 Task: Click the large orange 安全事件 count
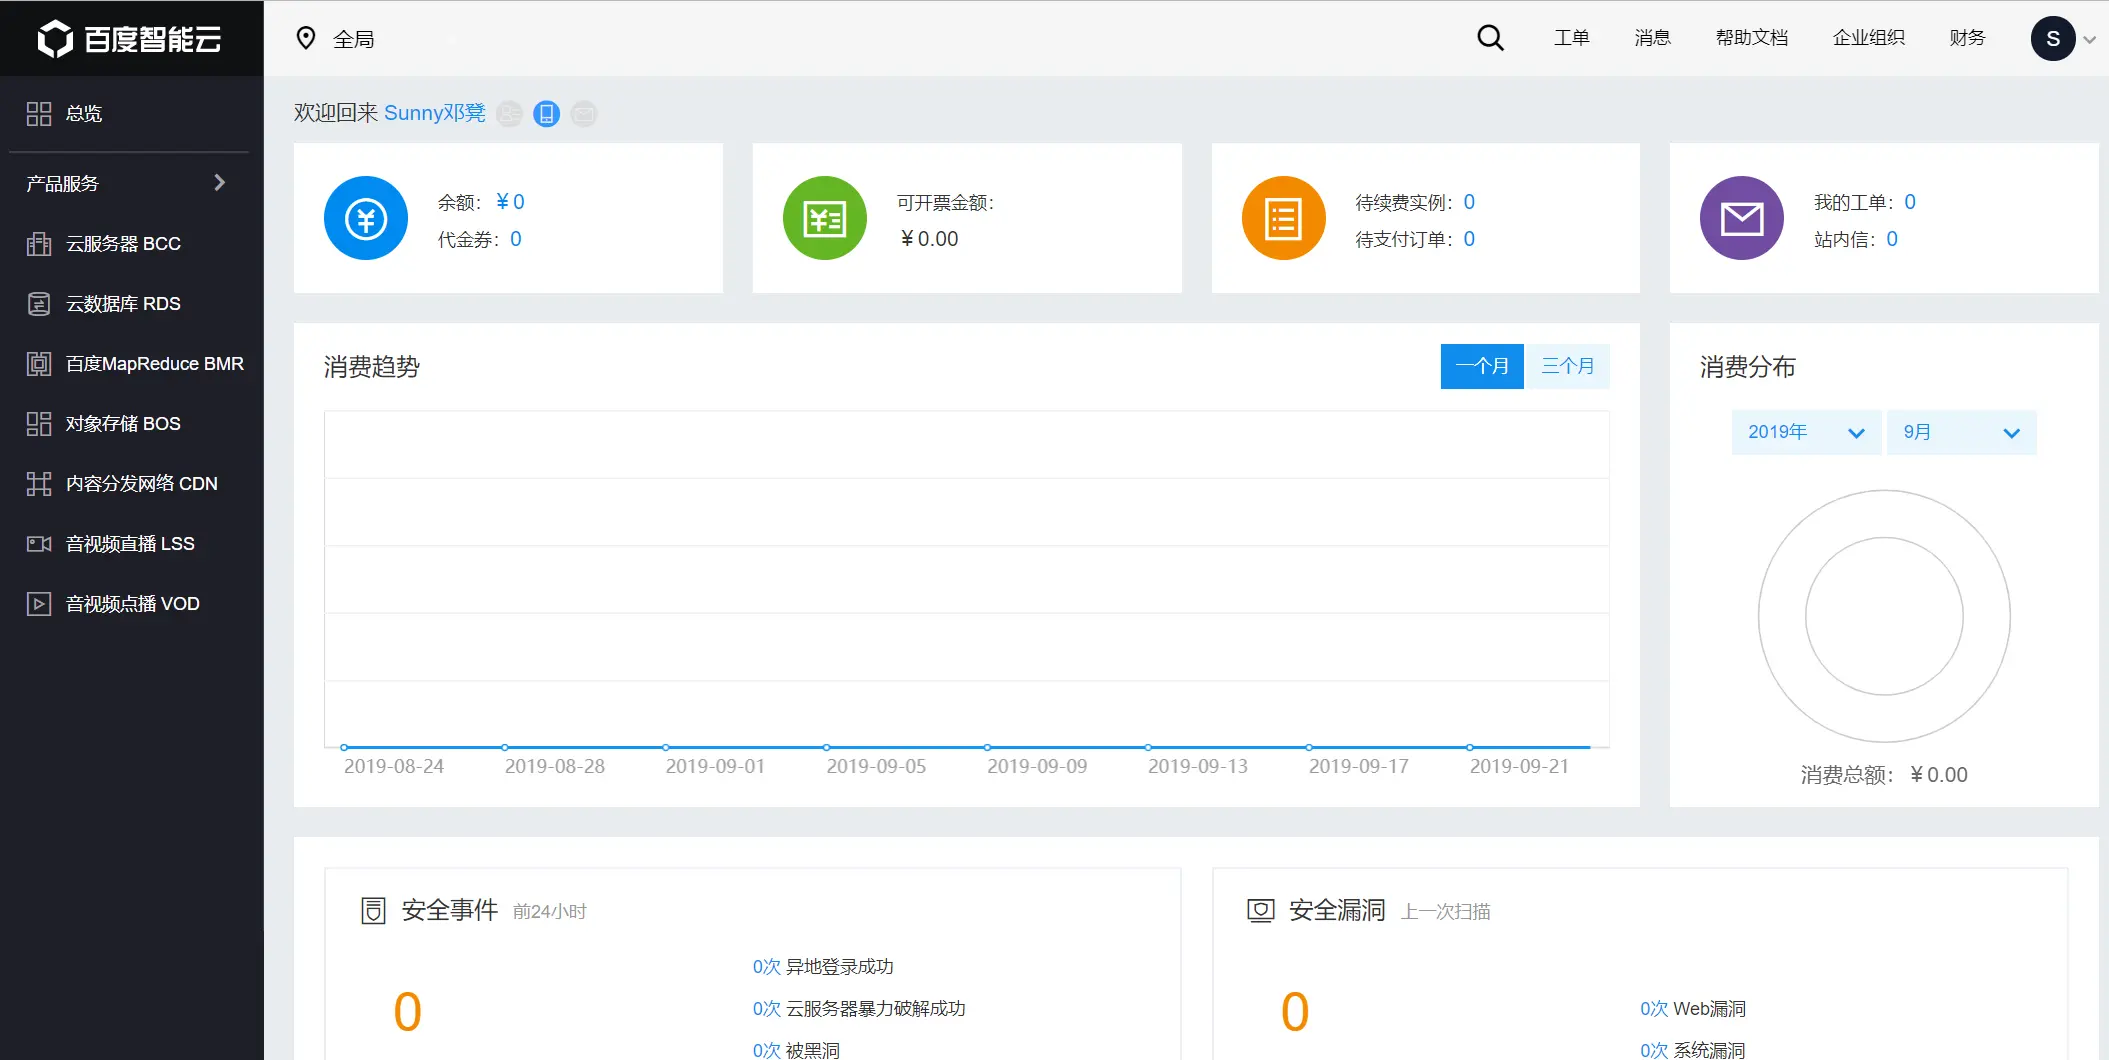tap(408, 1011)
